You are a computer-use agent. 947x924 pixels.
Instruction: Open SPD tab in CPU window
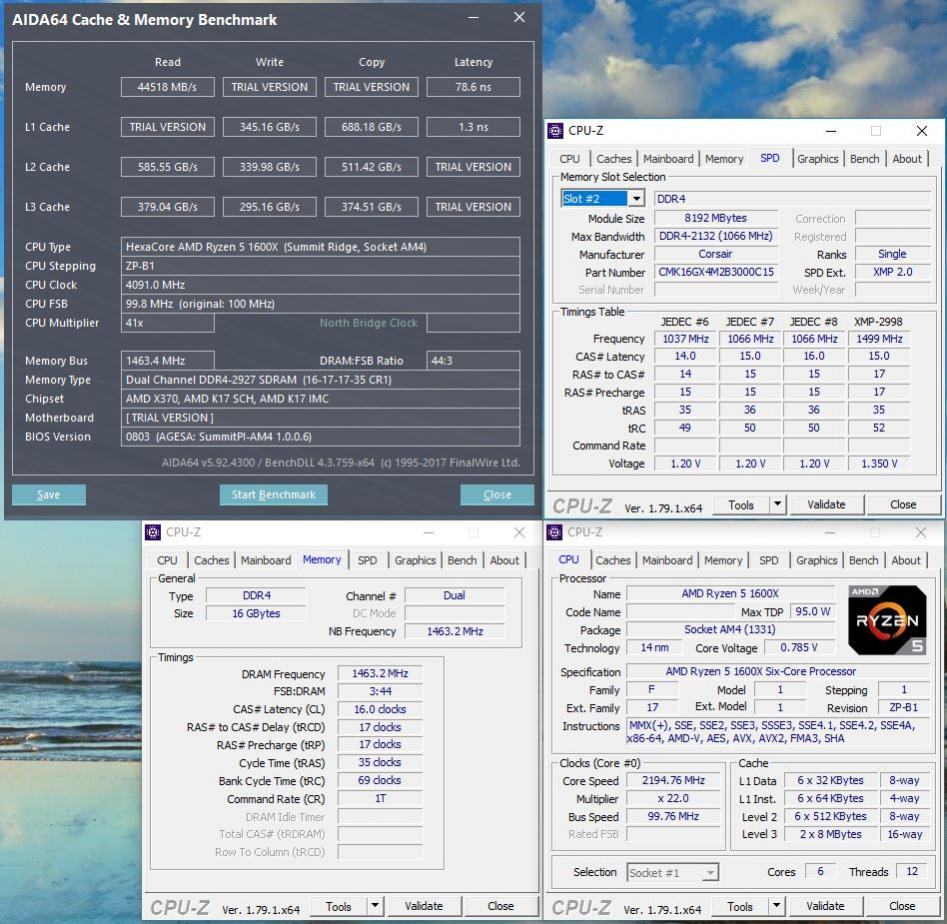(769, 560)
